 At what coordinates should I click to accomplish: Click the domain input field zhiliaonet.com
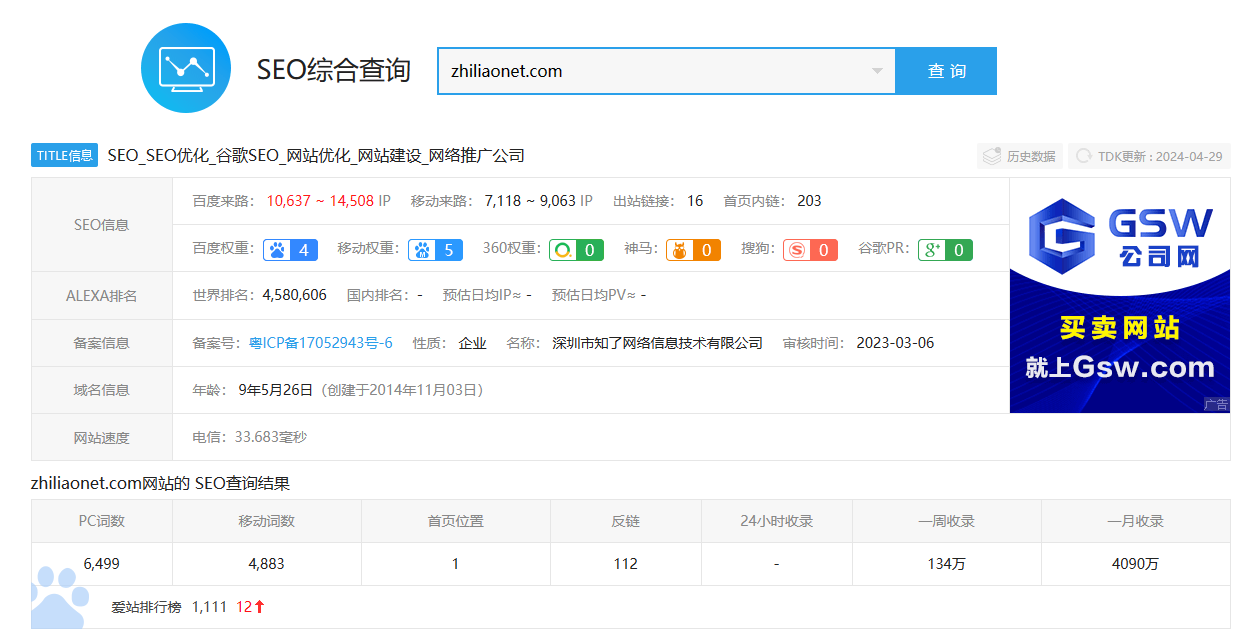[x=650, y=71]
